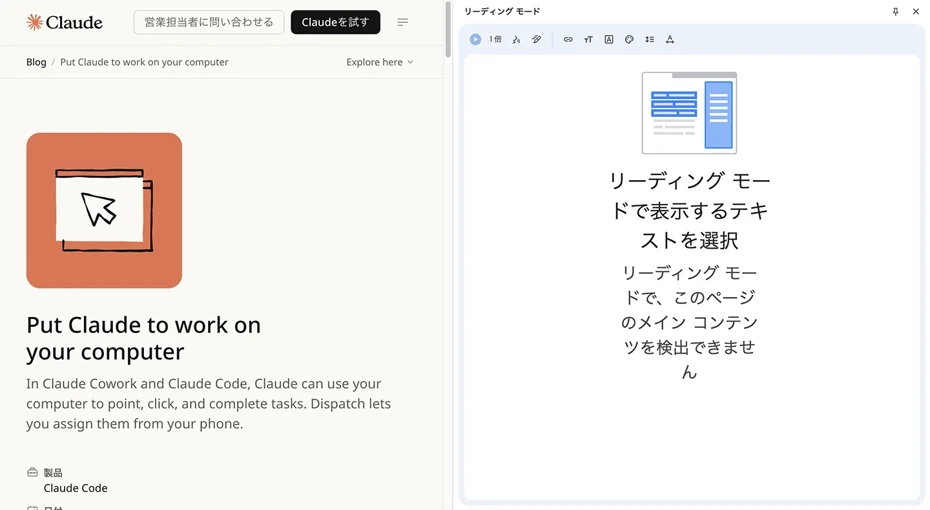The height and width of the screenshot is (510, 930).
Task: Click the reading mode document illustration
Action: point(689,113)
